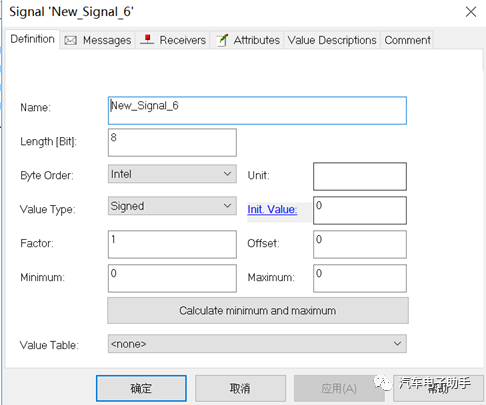The width and height of the screenshot is (486, 405).
Task: Expand the Byte Order dropdown
Action: [172, 174]
